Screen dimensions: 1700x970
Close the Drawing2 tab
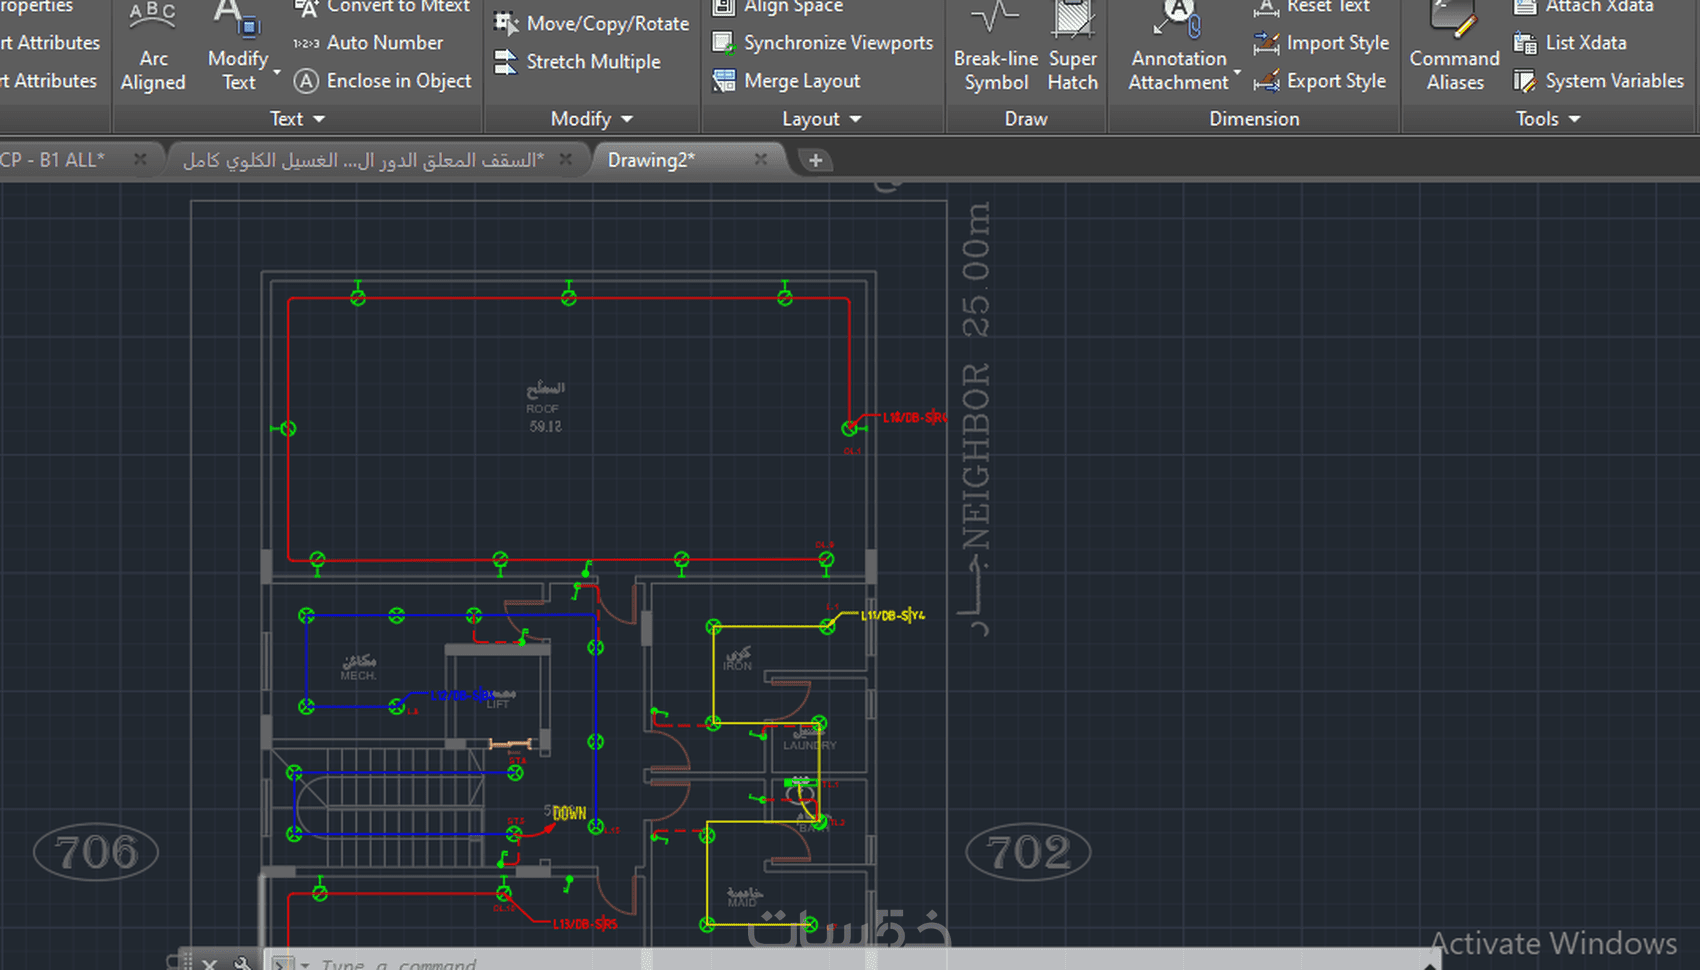click(761, 160)
